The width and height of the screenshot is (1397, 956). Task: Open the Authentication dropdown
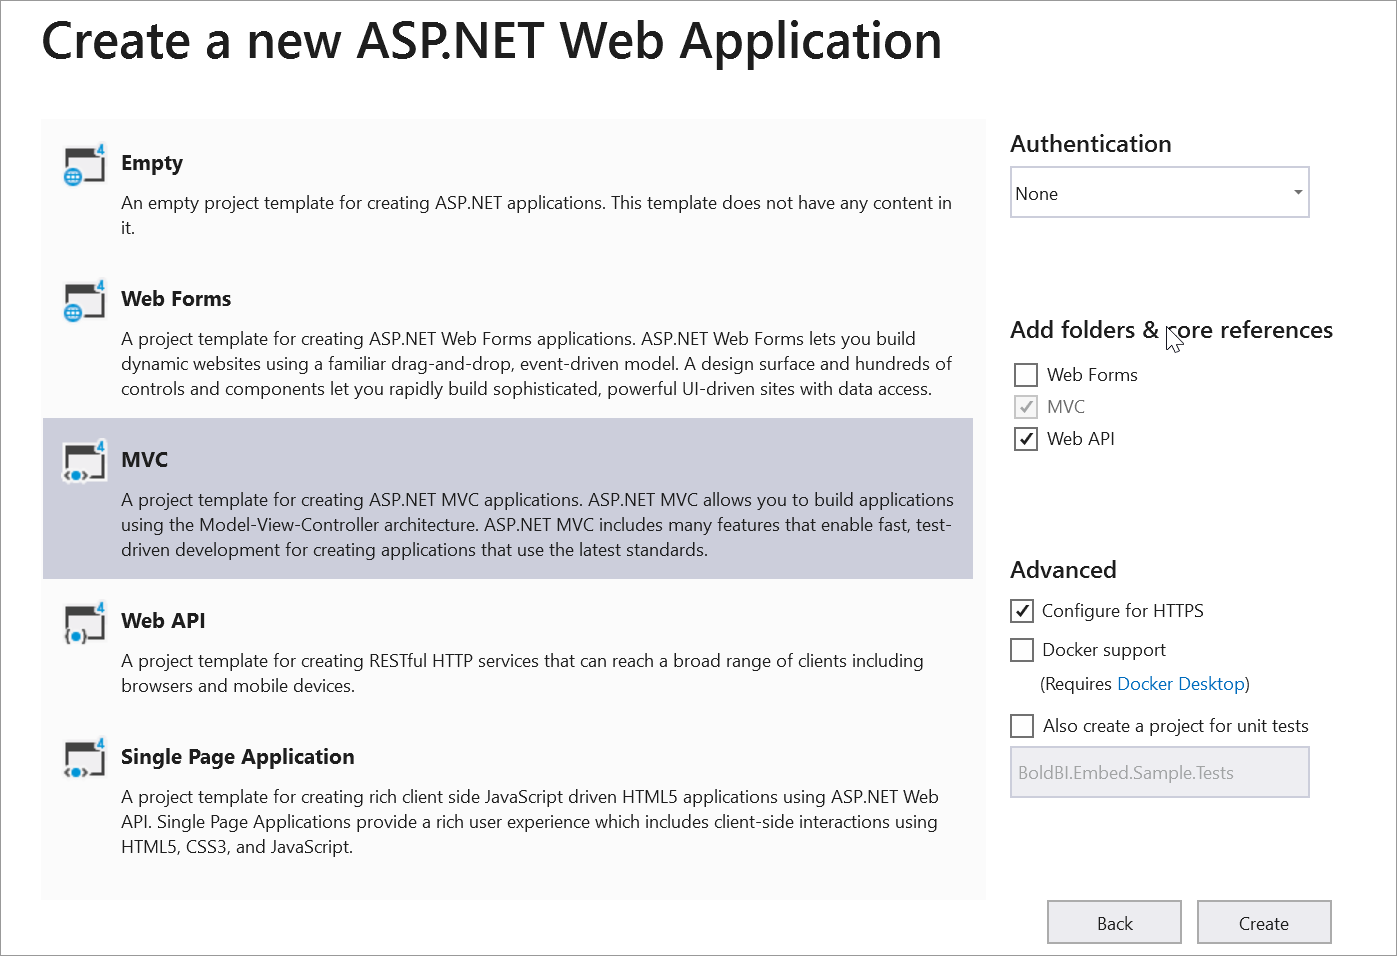click(x=1158, y=193)
